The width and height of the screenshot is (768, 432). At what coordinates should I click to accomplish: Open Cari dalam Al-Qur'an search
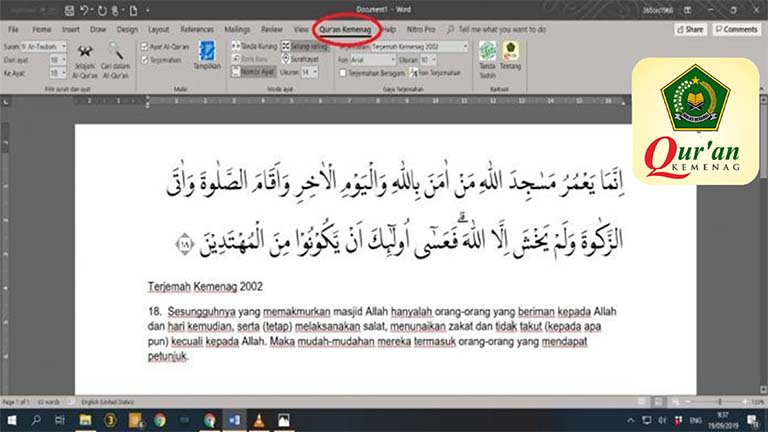(116, 62)
